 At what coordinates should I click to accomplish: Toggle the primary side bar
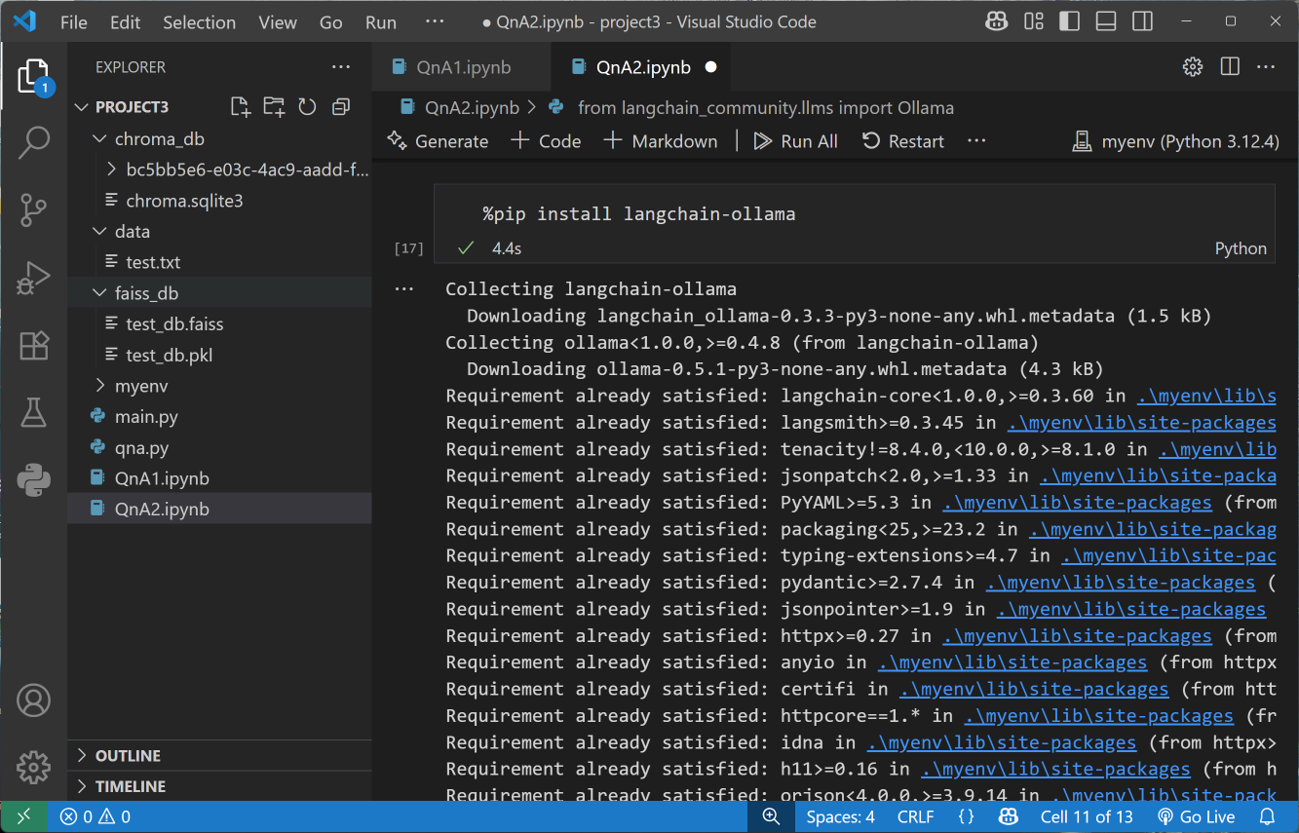pyautogui.click(x=1069, y=21)
